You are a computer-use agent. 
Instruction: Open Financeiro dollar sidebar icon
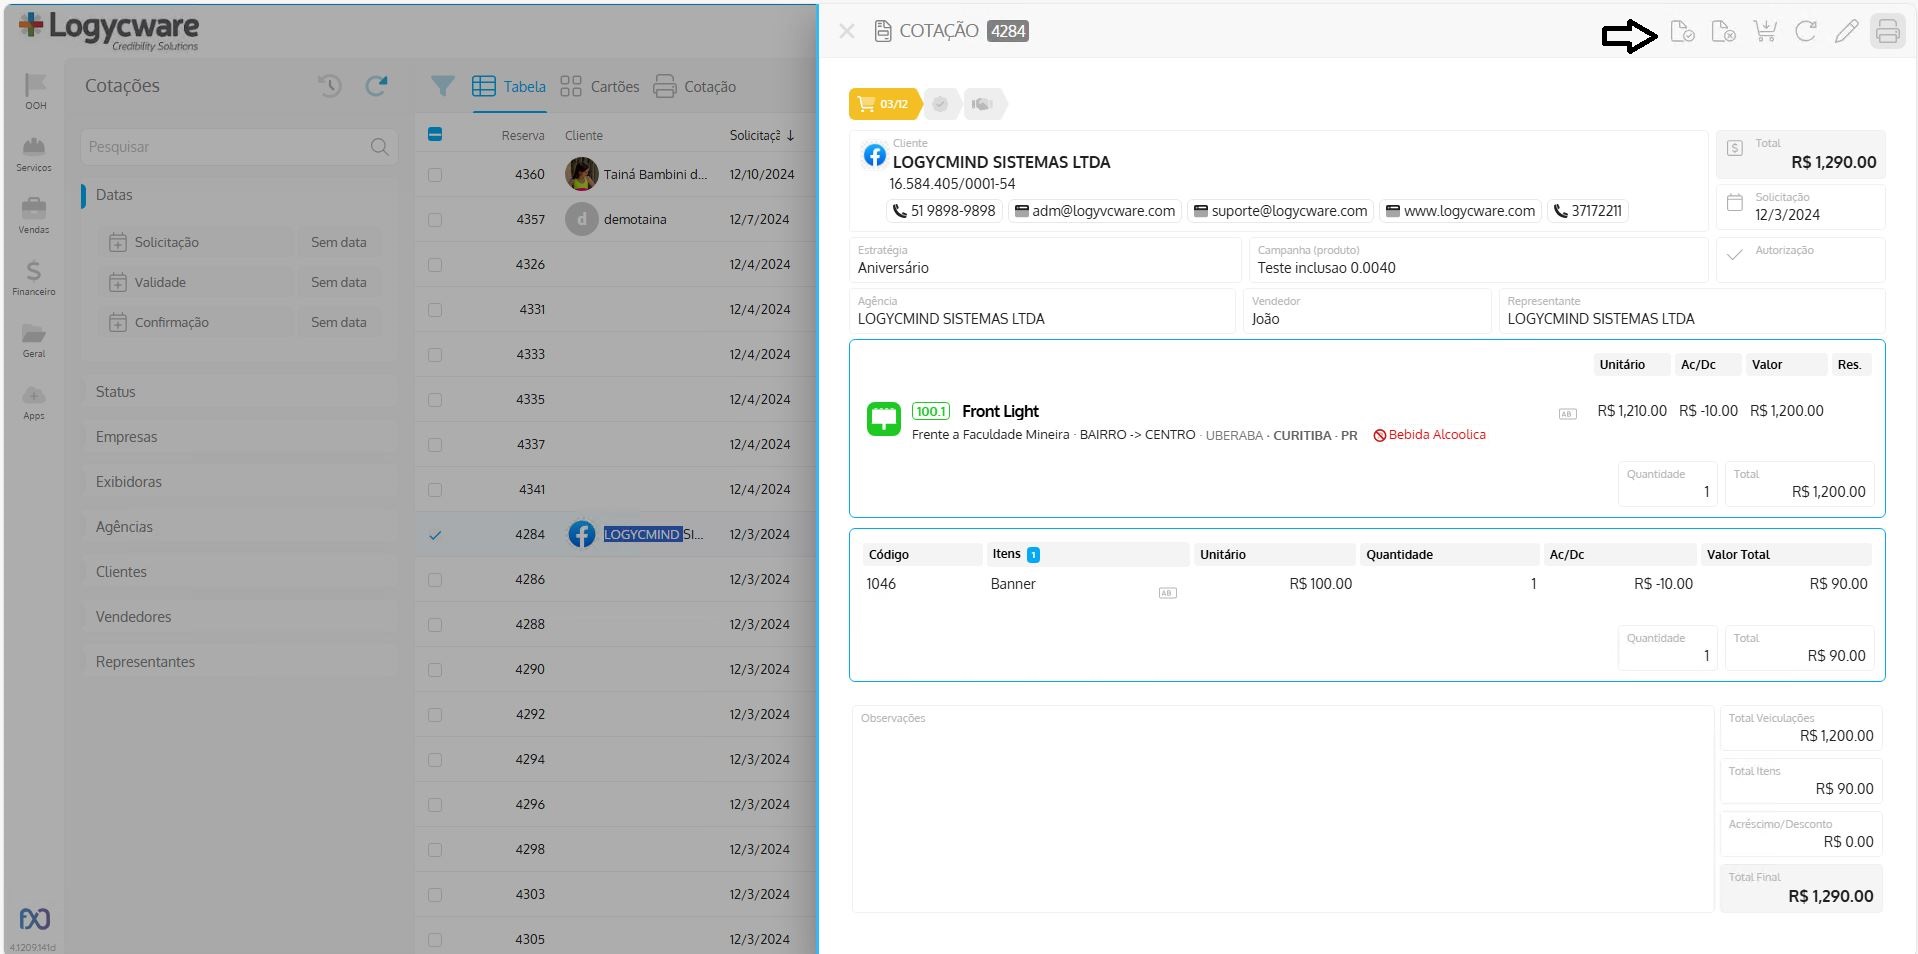coord(34,278)
